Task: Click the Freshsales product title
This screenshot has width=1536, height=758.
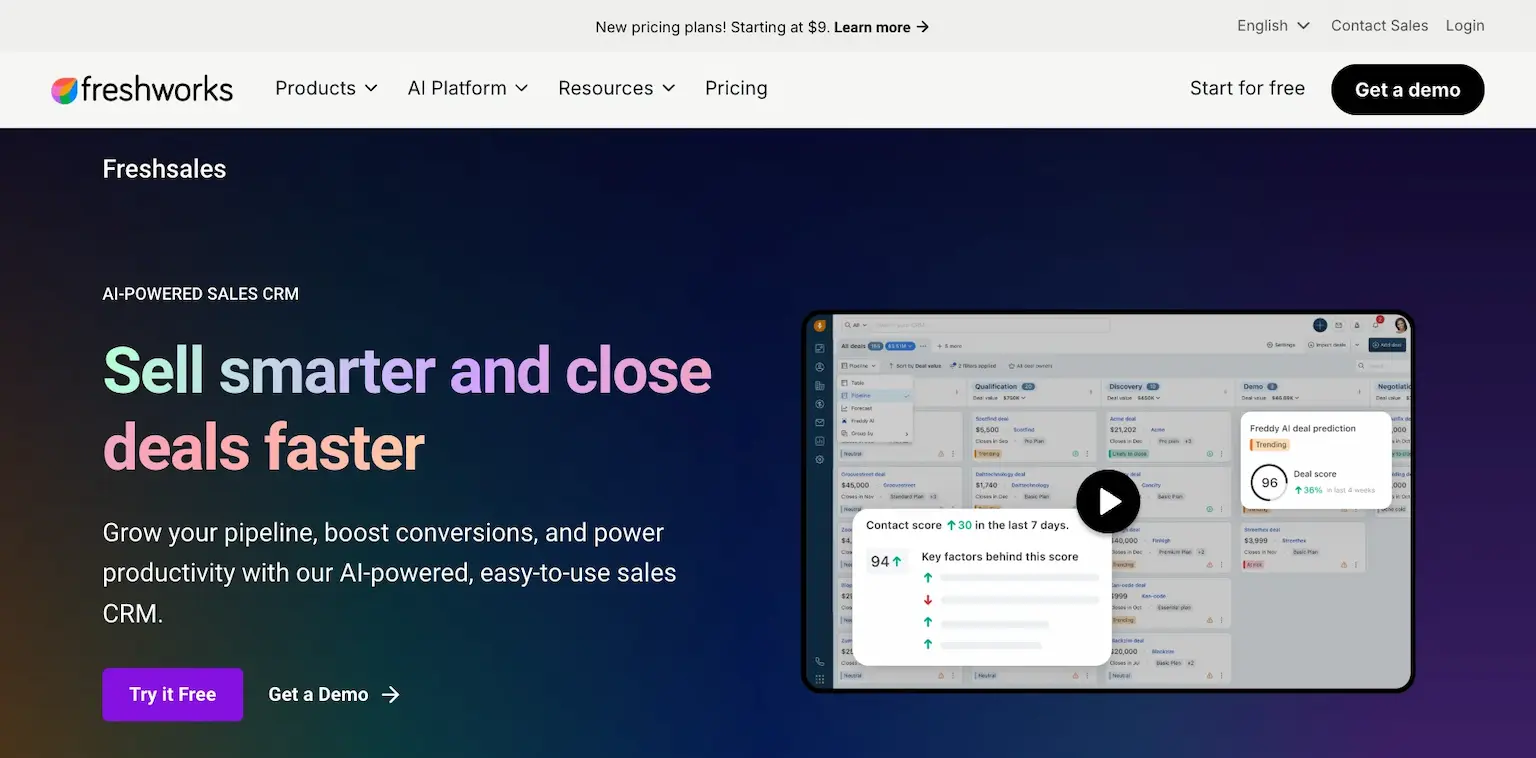Action: click(x=164, y=169)
